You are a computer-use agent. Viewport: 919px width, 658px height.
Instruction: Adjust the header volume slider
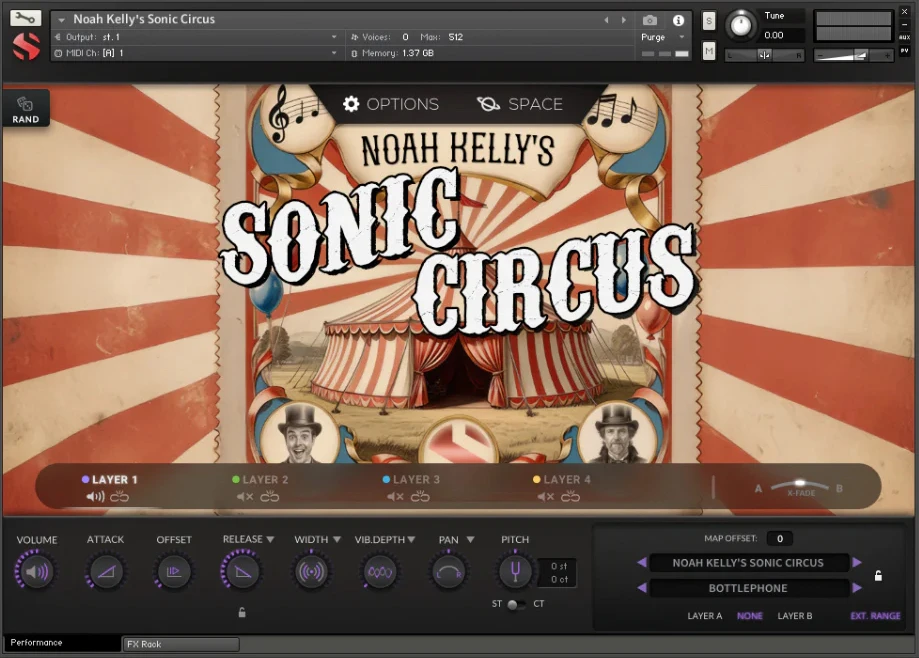pos(854,55)
